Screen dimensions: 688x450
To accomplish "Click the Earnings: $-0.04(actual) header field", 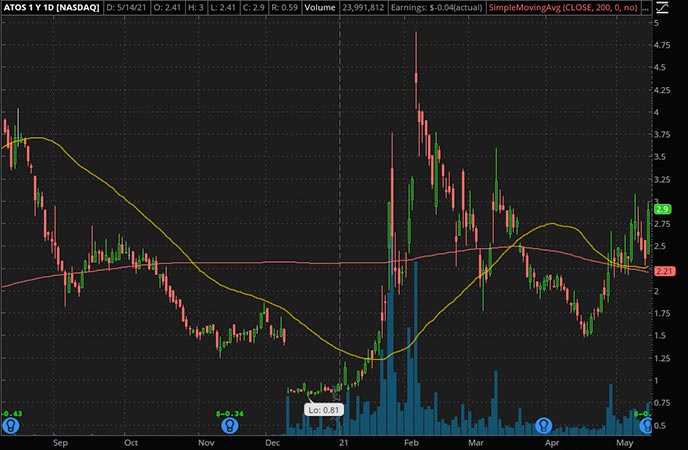I will 436,7.
